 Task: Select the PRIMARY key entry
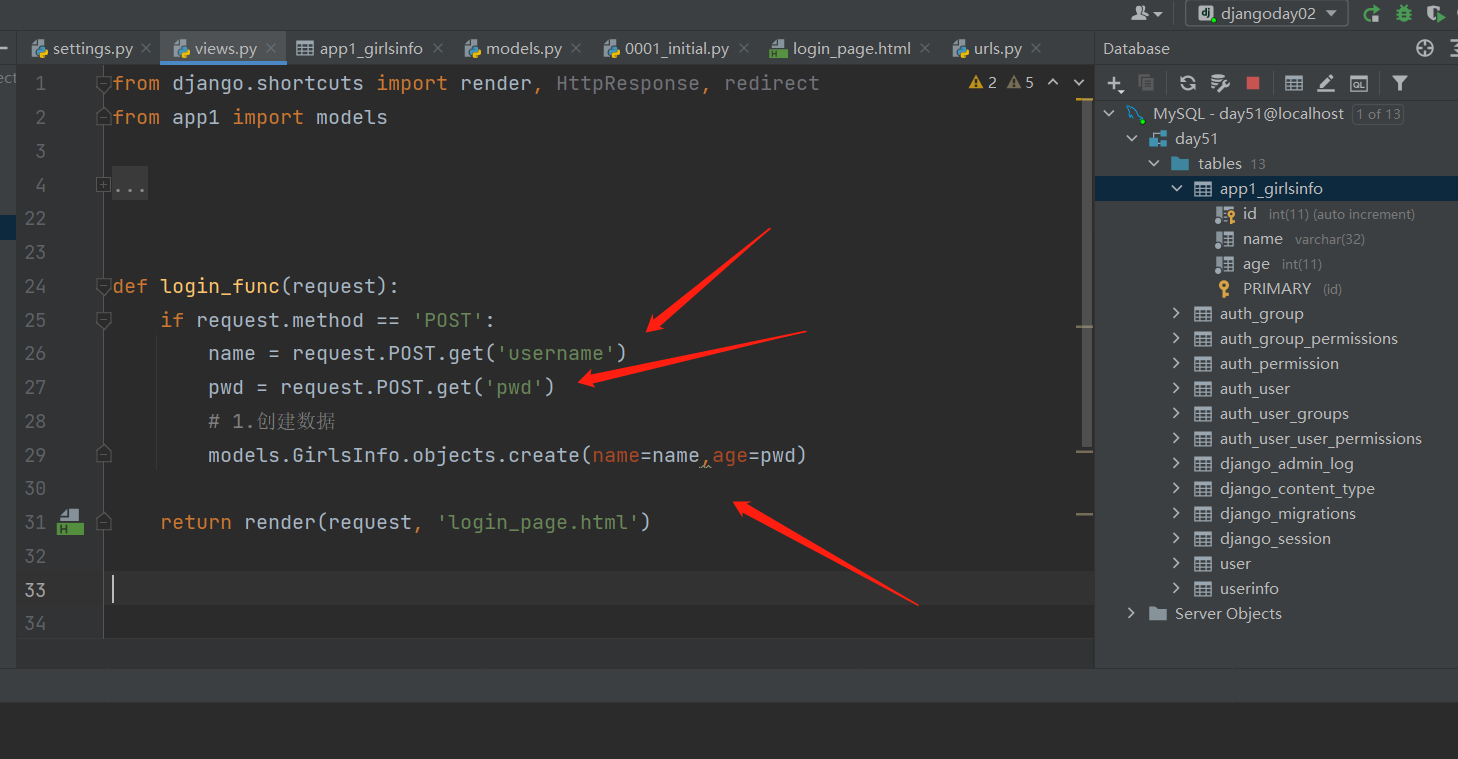[1278, 289]
